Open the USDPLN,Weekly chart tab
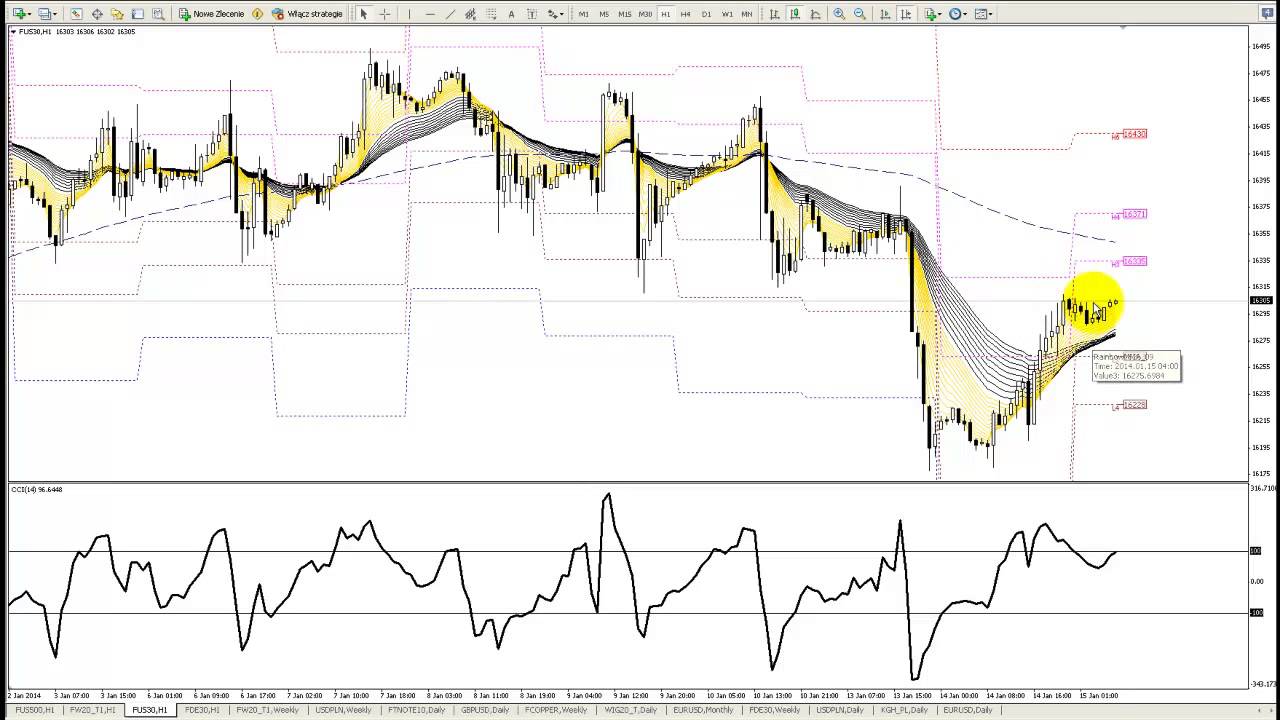The width and height of the screenshot is (1280, 720). 343,710
